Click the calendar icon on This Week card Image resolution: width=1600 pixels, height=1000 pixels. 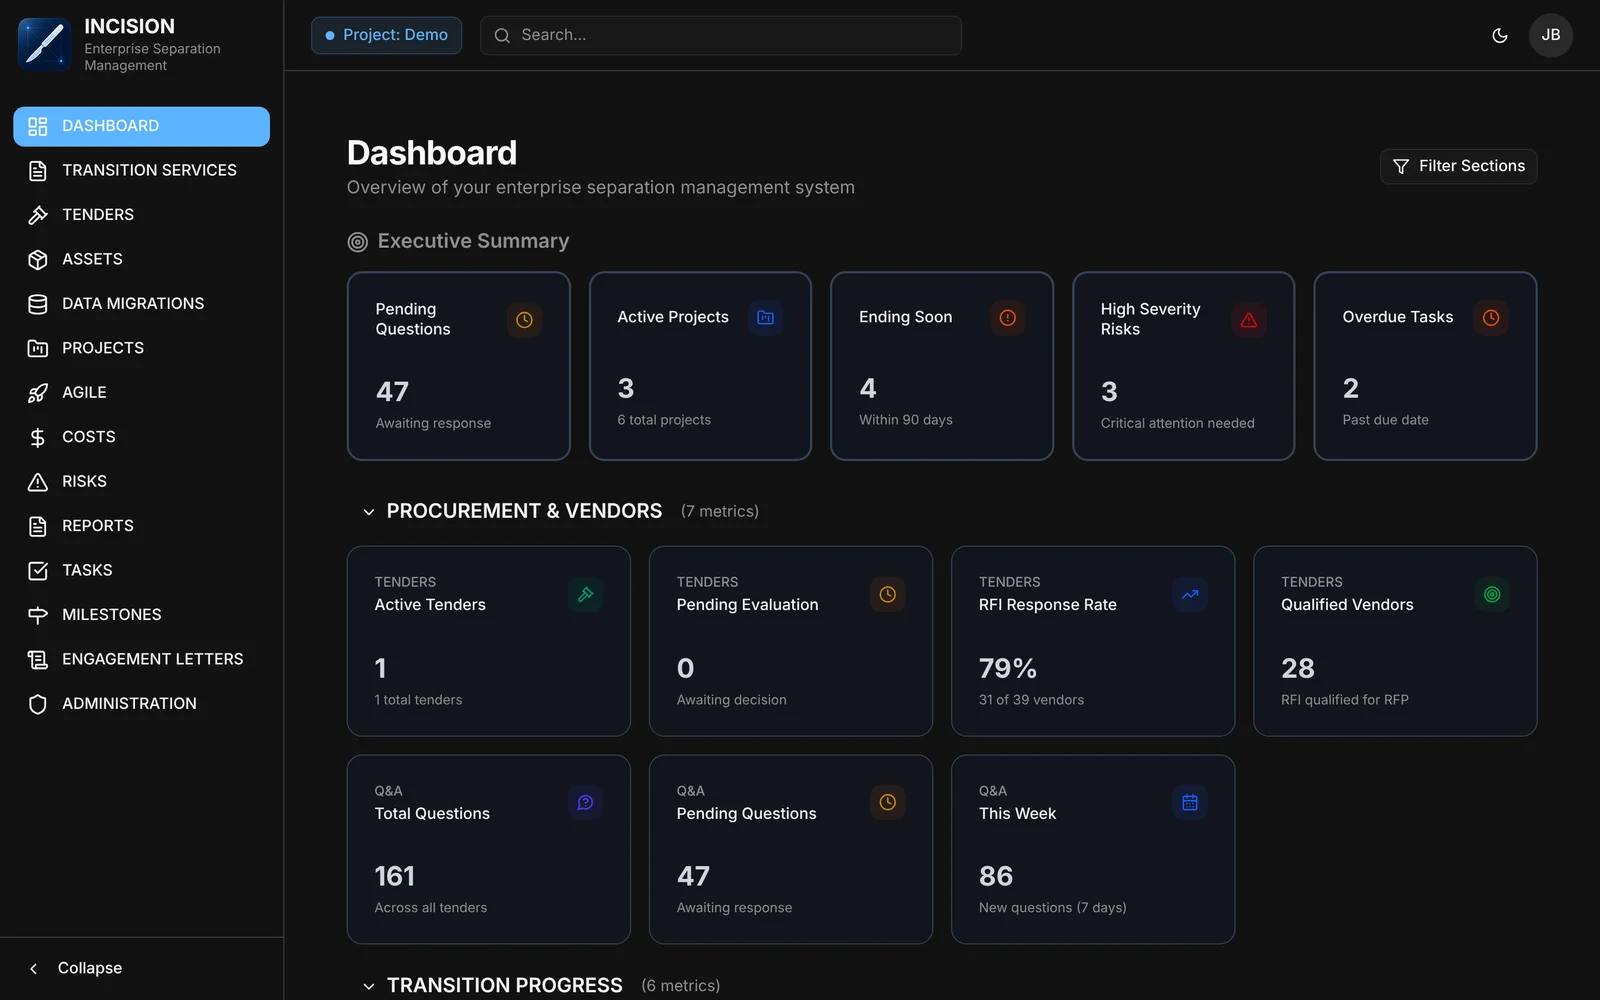tap(1190, 802)
